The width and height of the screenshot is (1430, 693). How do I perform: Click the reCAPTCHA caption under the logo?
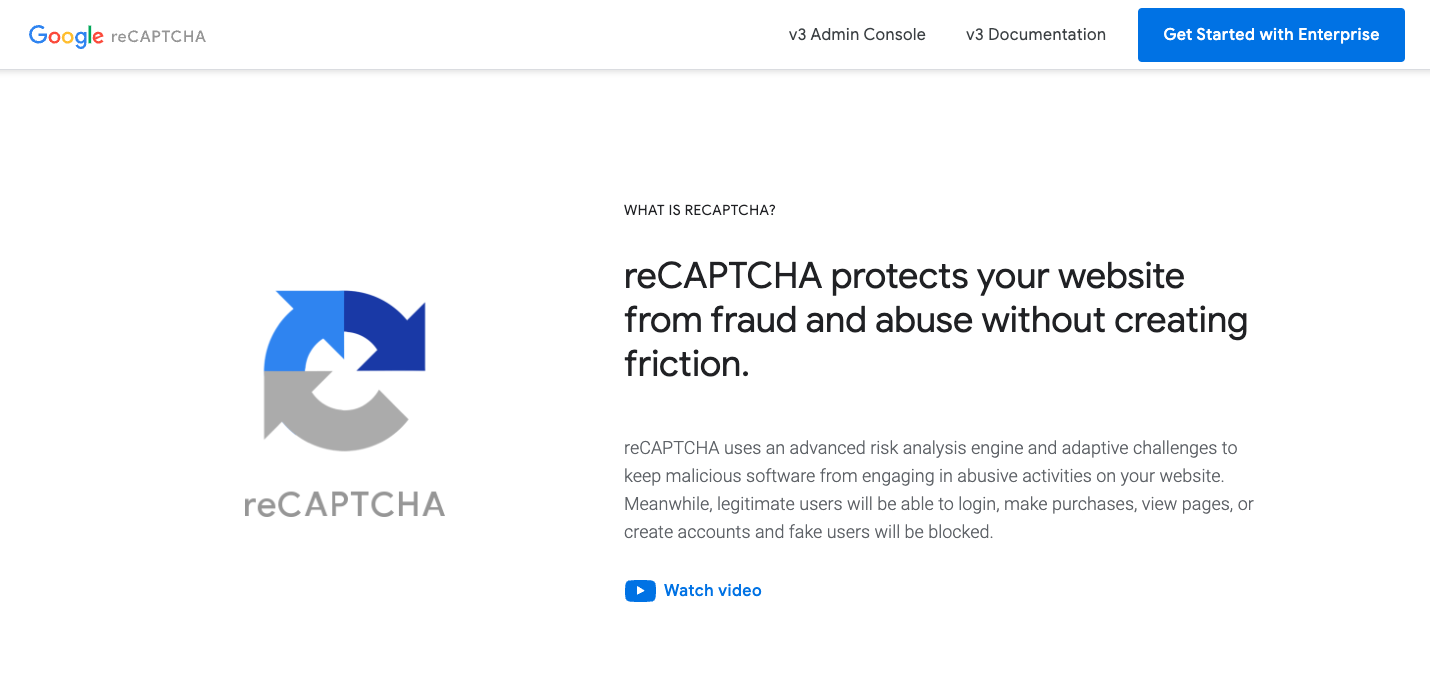tap(344, 505)
